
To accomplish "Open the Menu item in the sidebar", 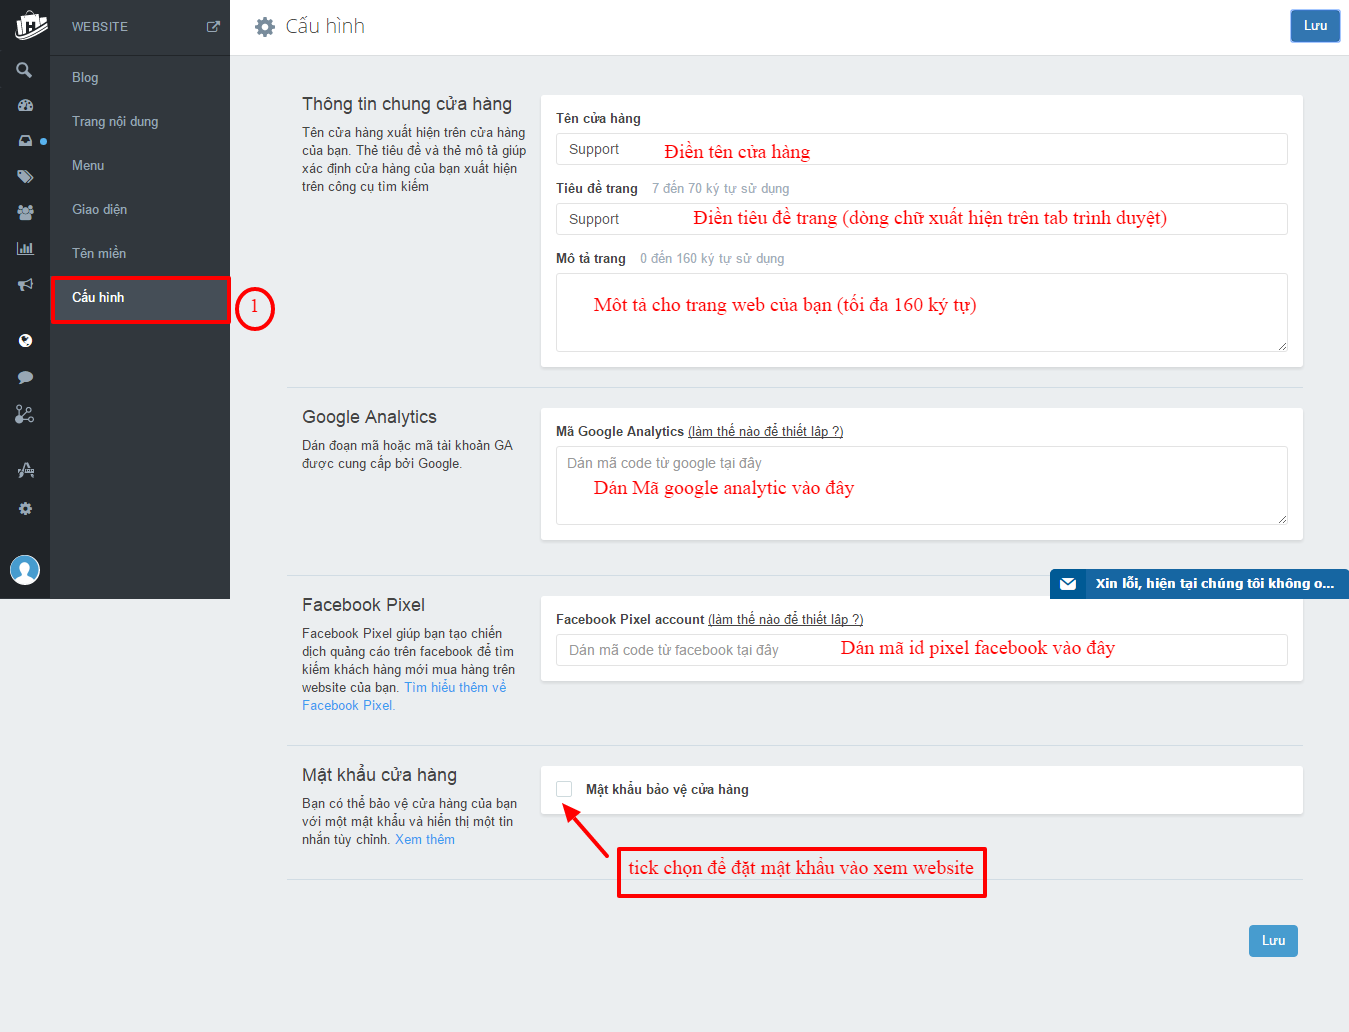I will tap(88, 166).
